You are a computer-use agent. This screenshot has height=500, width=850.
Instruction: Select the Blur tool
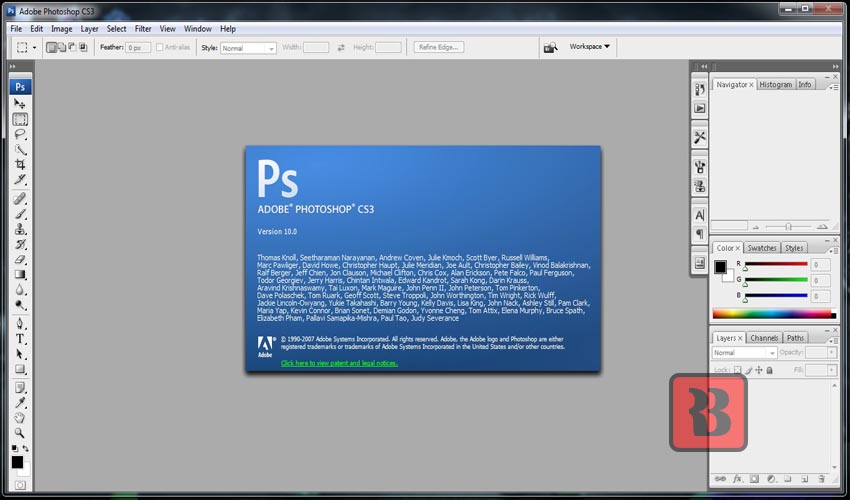pyautogui.click(x=20, y=290)
